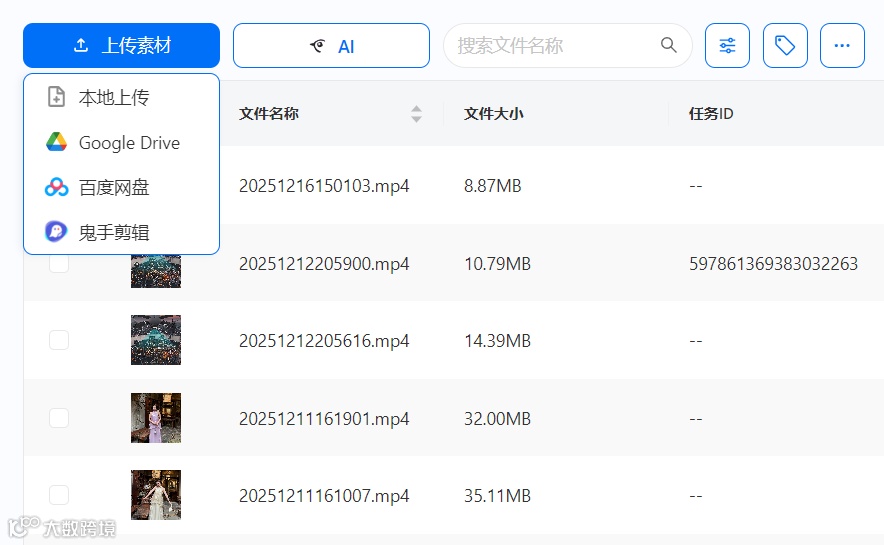This screenshot has width=884, height=545.
Task: Click the Google Drive logo icon
Action: tap(56, 142)
